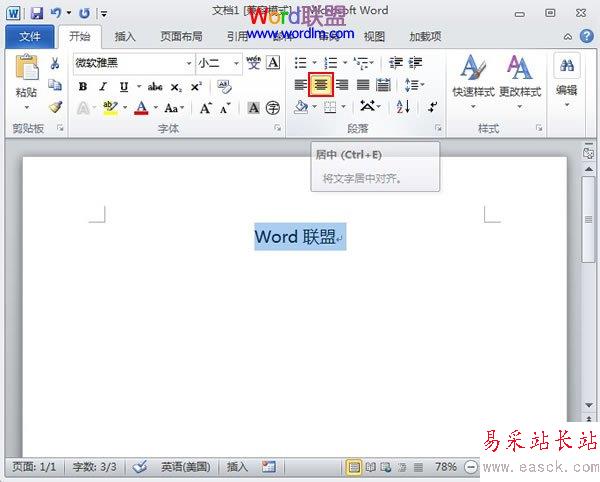This screenshot has height=482, width=600.
Task: Click the Paste clipboard icon
Action: pyautogui.click(x=26, y=67)
